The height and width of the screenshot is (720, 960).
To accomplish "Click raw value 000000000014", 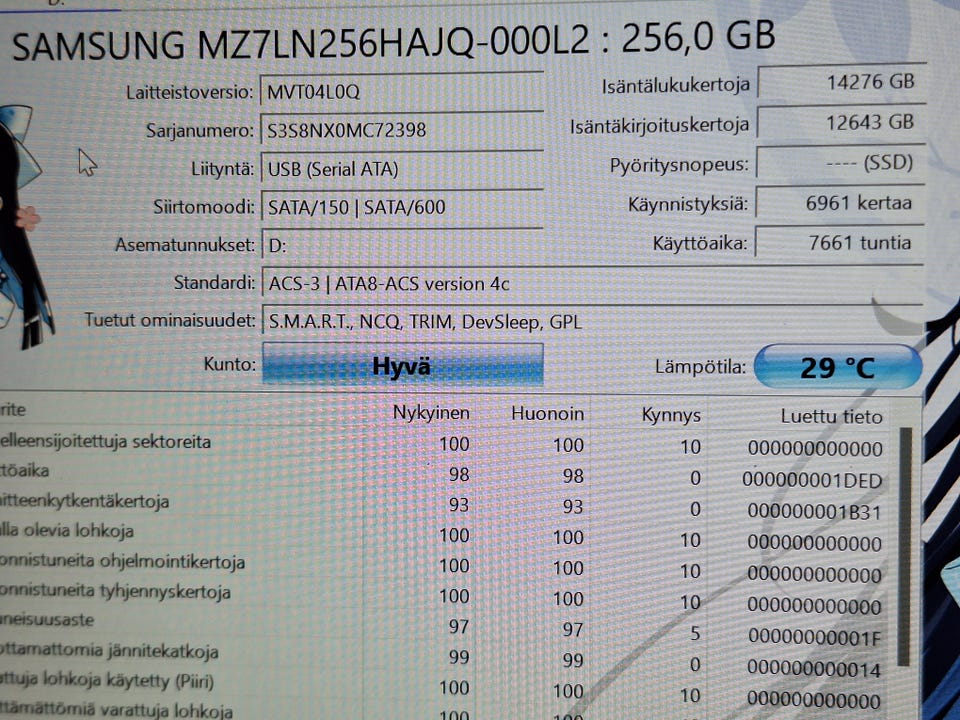I will [x=814, y=669].
